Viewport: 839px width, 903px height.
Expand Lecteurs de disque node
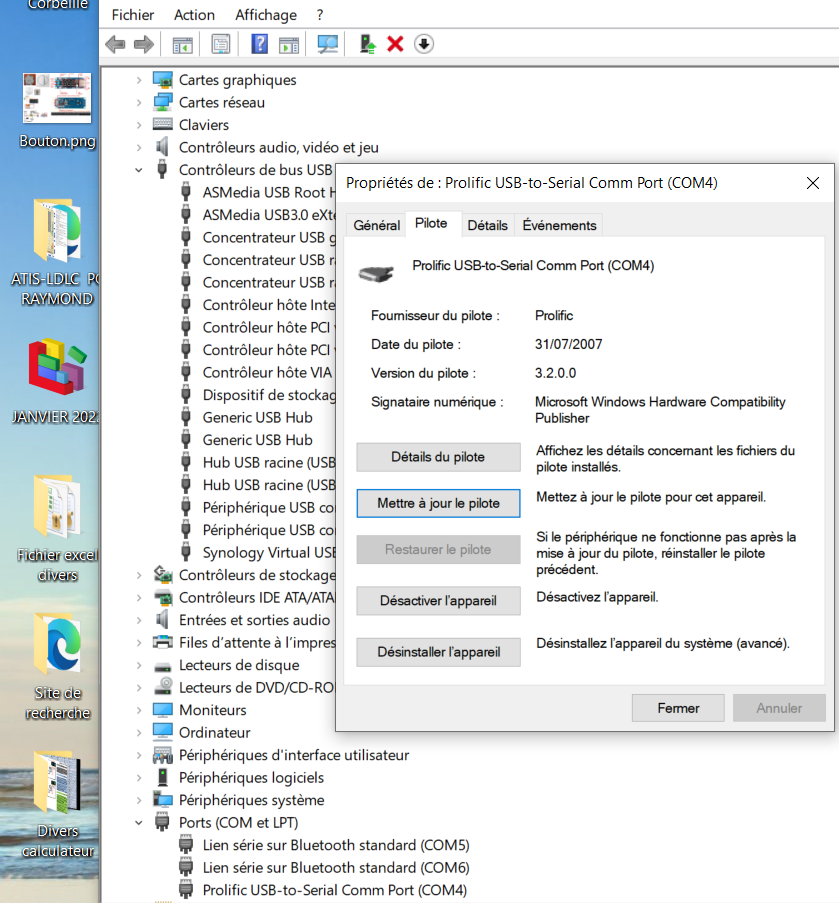click(139, 665)
